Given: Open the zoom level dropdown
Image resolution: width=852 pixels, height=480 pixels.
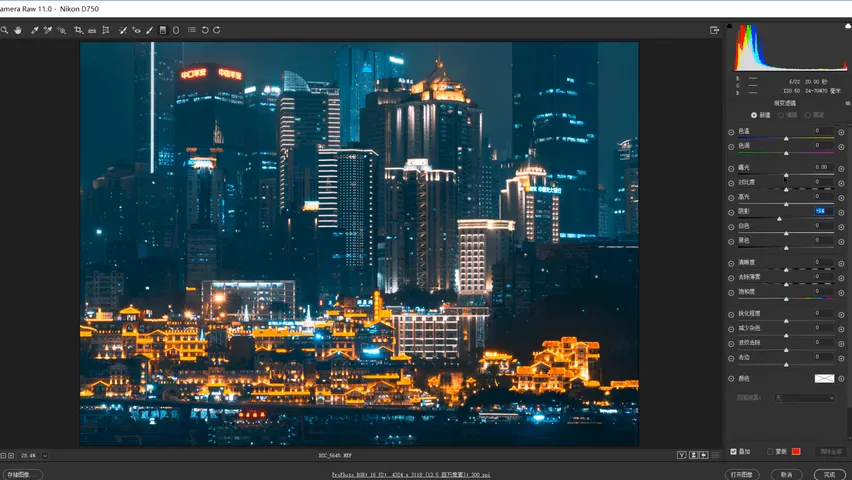Looking at the screenshot, I should tap(45, 456).
